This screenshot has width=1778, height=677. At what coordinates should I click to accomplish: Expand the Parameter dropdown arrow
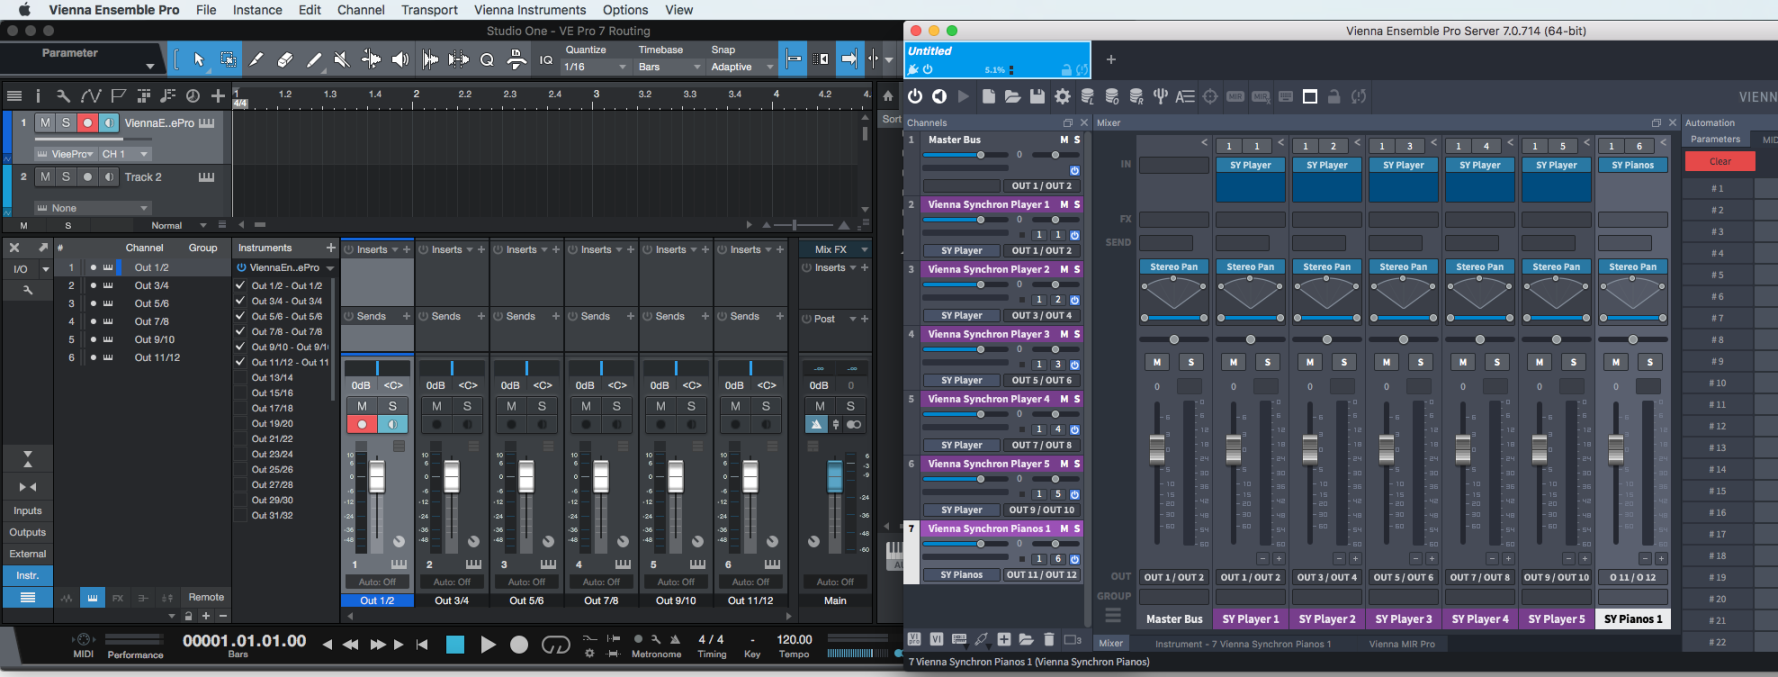pyautogui.click(x=150, y=67)
